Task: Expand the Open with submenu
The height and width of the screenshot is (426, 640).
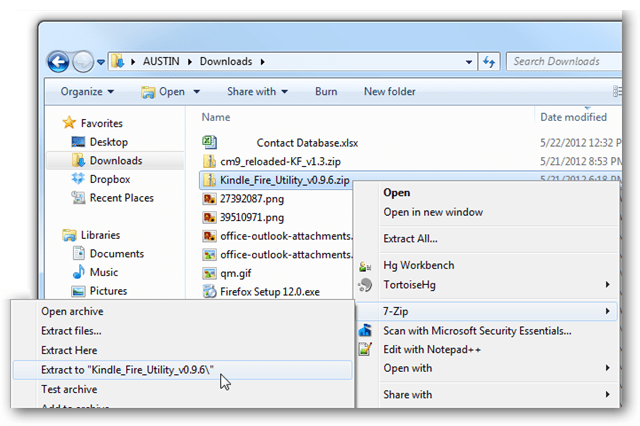Action: click(x=487, y=368)
